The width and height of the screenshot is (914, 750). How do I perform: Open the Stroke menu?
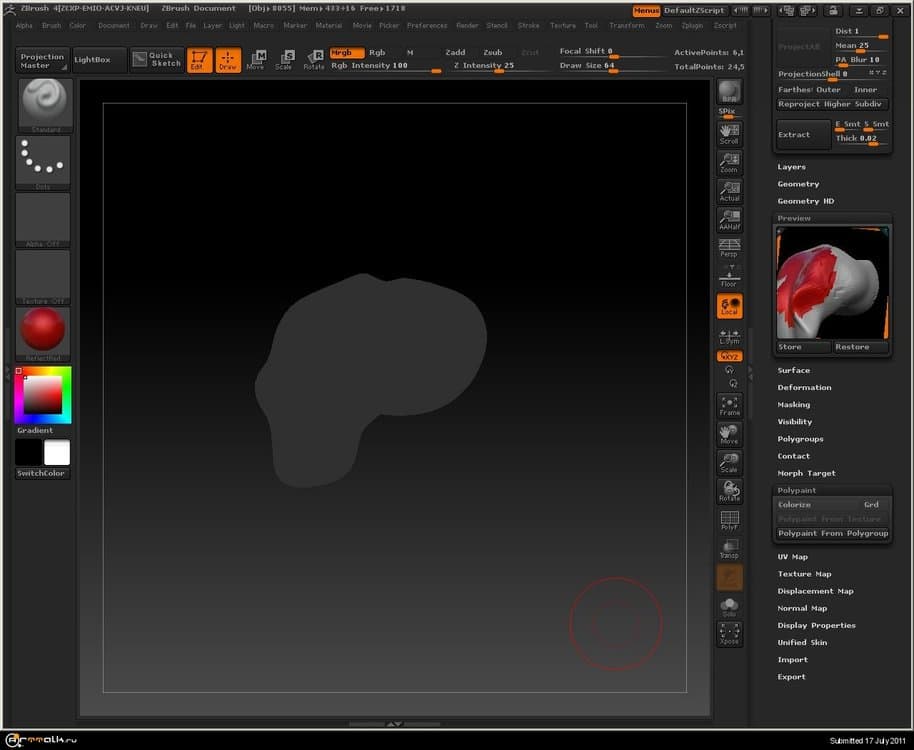click(x=528, y=25)
